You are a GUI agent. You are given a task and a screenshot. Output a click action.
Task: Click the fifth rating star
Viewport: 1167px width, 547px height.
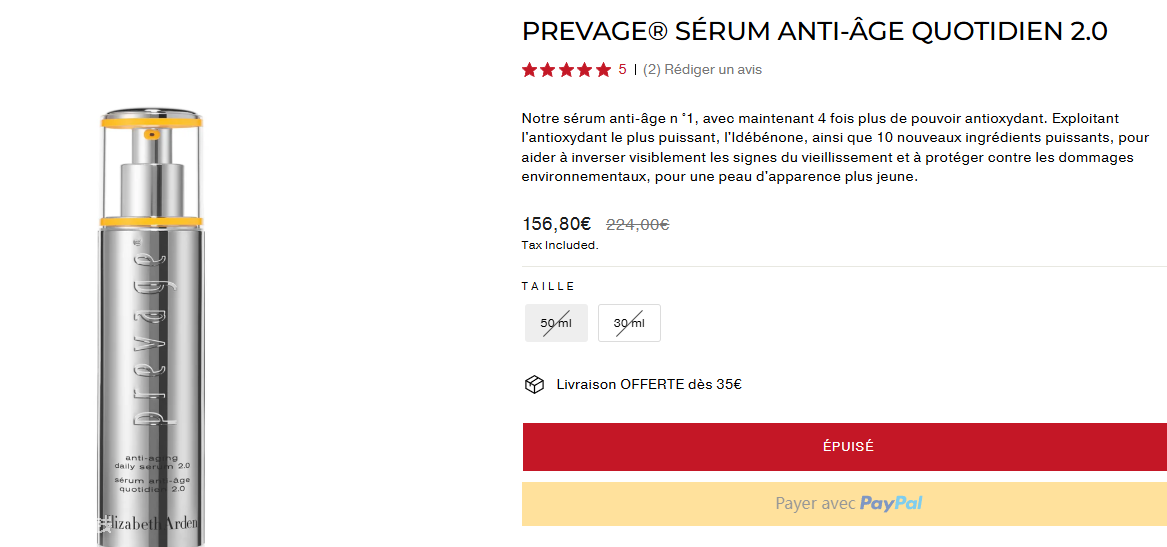pos(603,70)
